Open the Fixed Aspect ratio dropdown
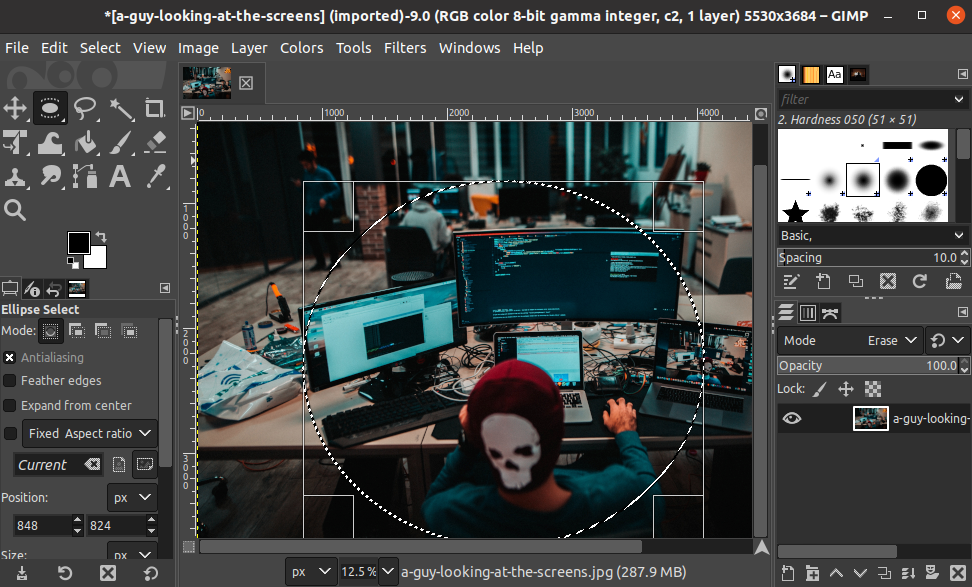Image resolution: width=972 pixels, height=587 pixels. 90,434
